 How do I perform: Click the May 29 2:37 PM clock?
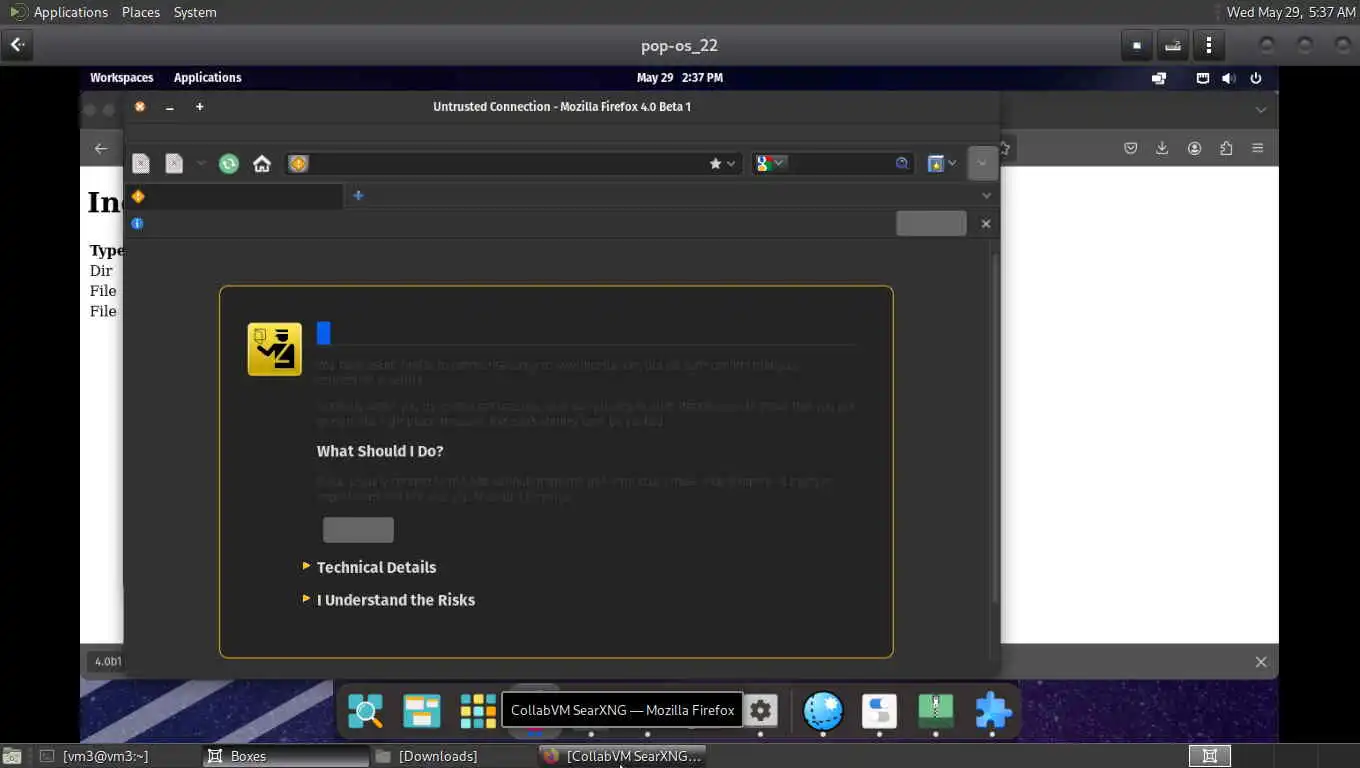pos(680,77)
